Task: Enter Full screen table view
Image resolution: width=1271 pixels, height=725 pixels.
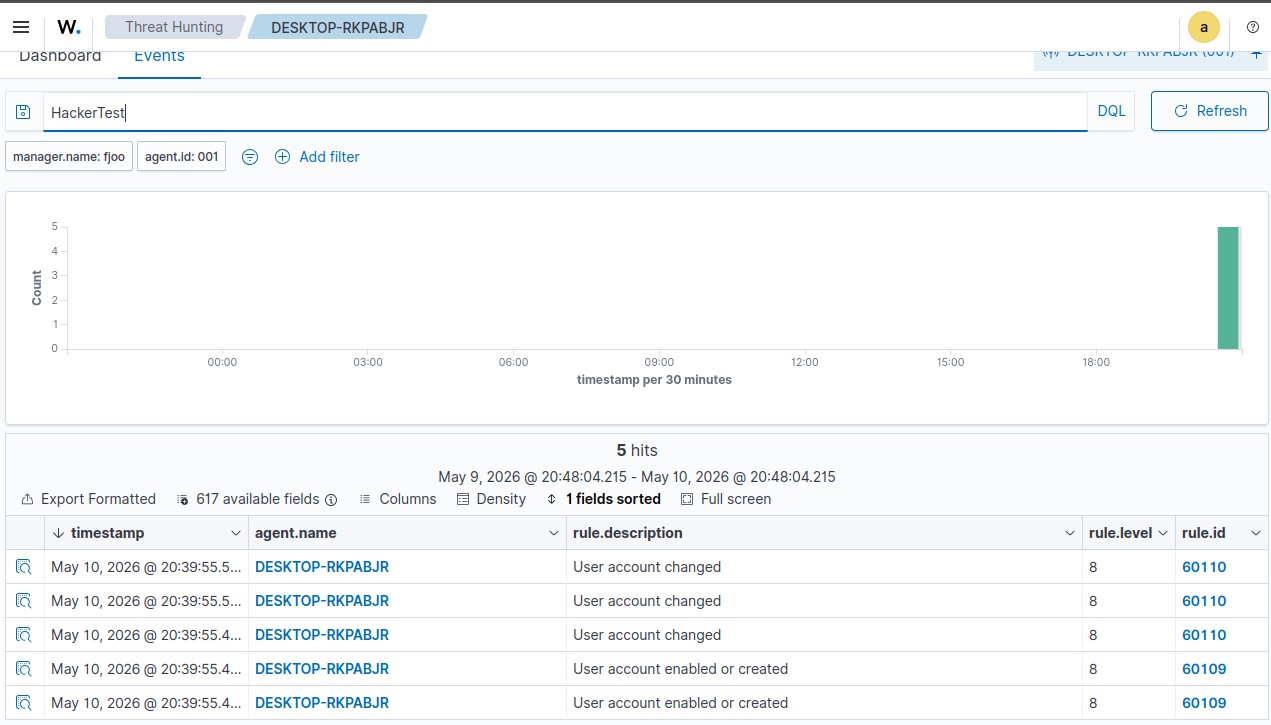Action: pyautogui.click(x=726, y=499)
